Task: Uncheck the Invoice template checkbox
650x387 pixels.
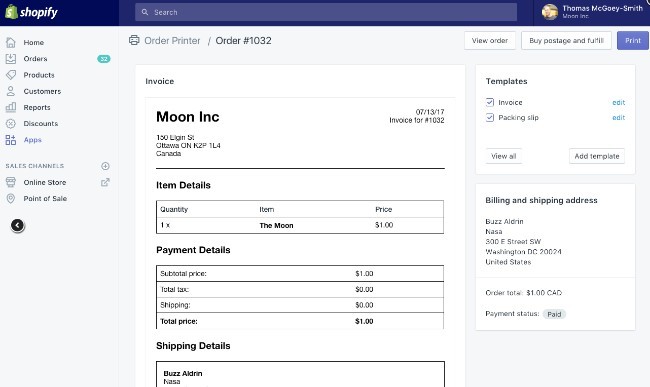Action: 490,102
